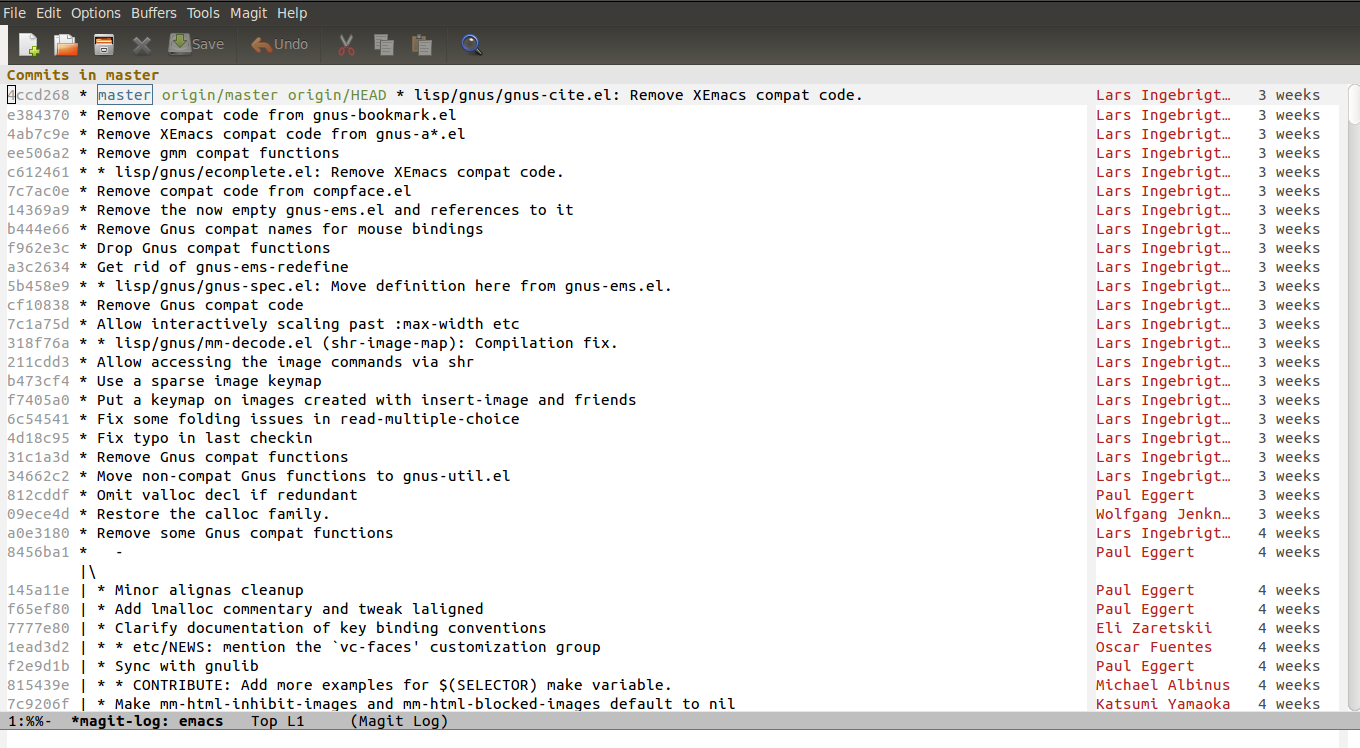Screen dimensions: 1360x748
Task: Select commit hash 4ab7c9e
Action: click(x=39, y=134)
